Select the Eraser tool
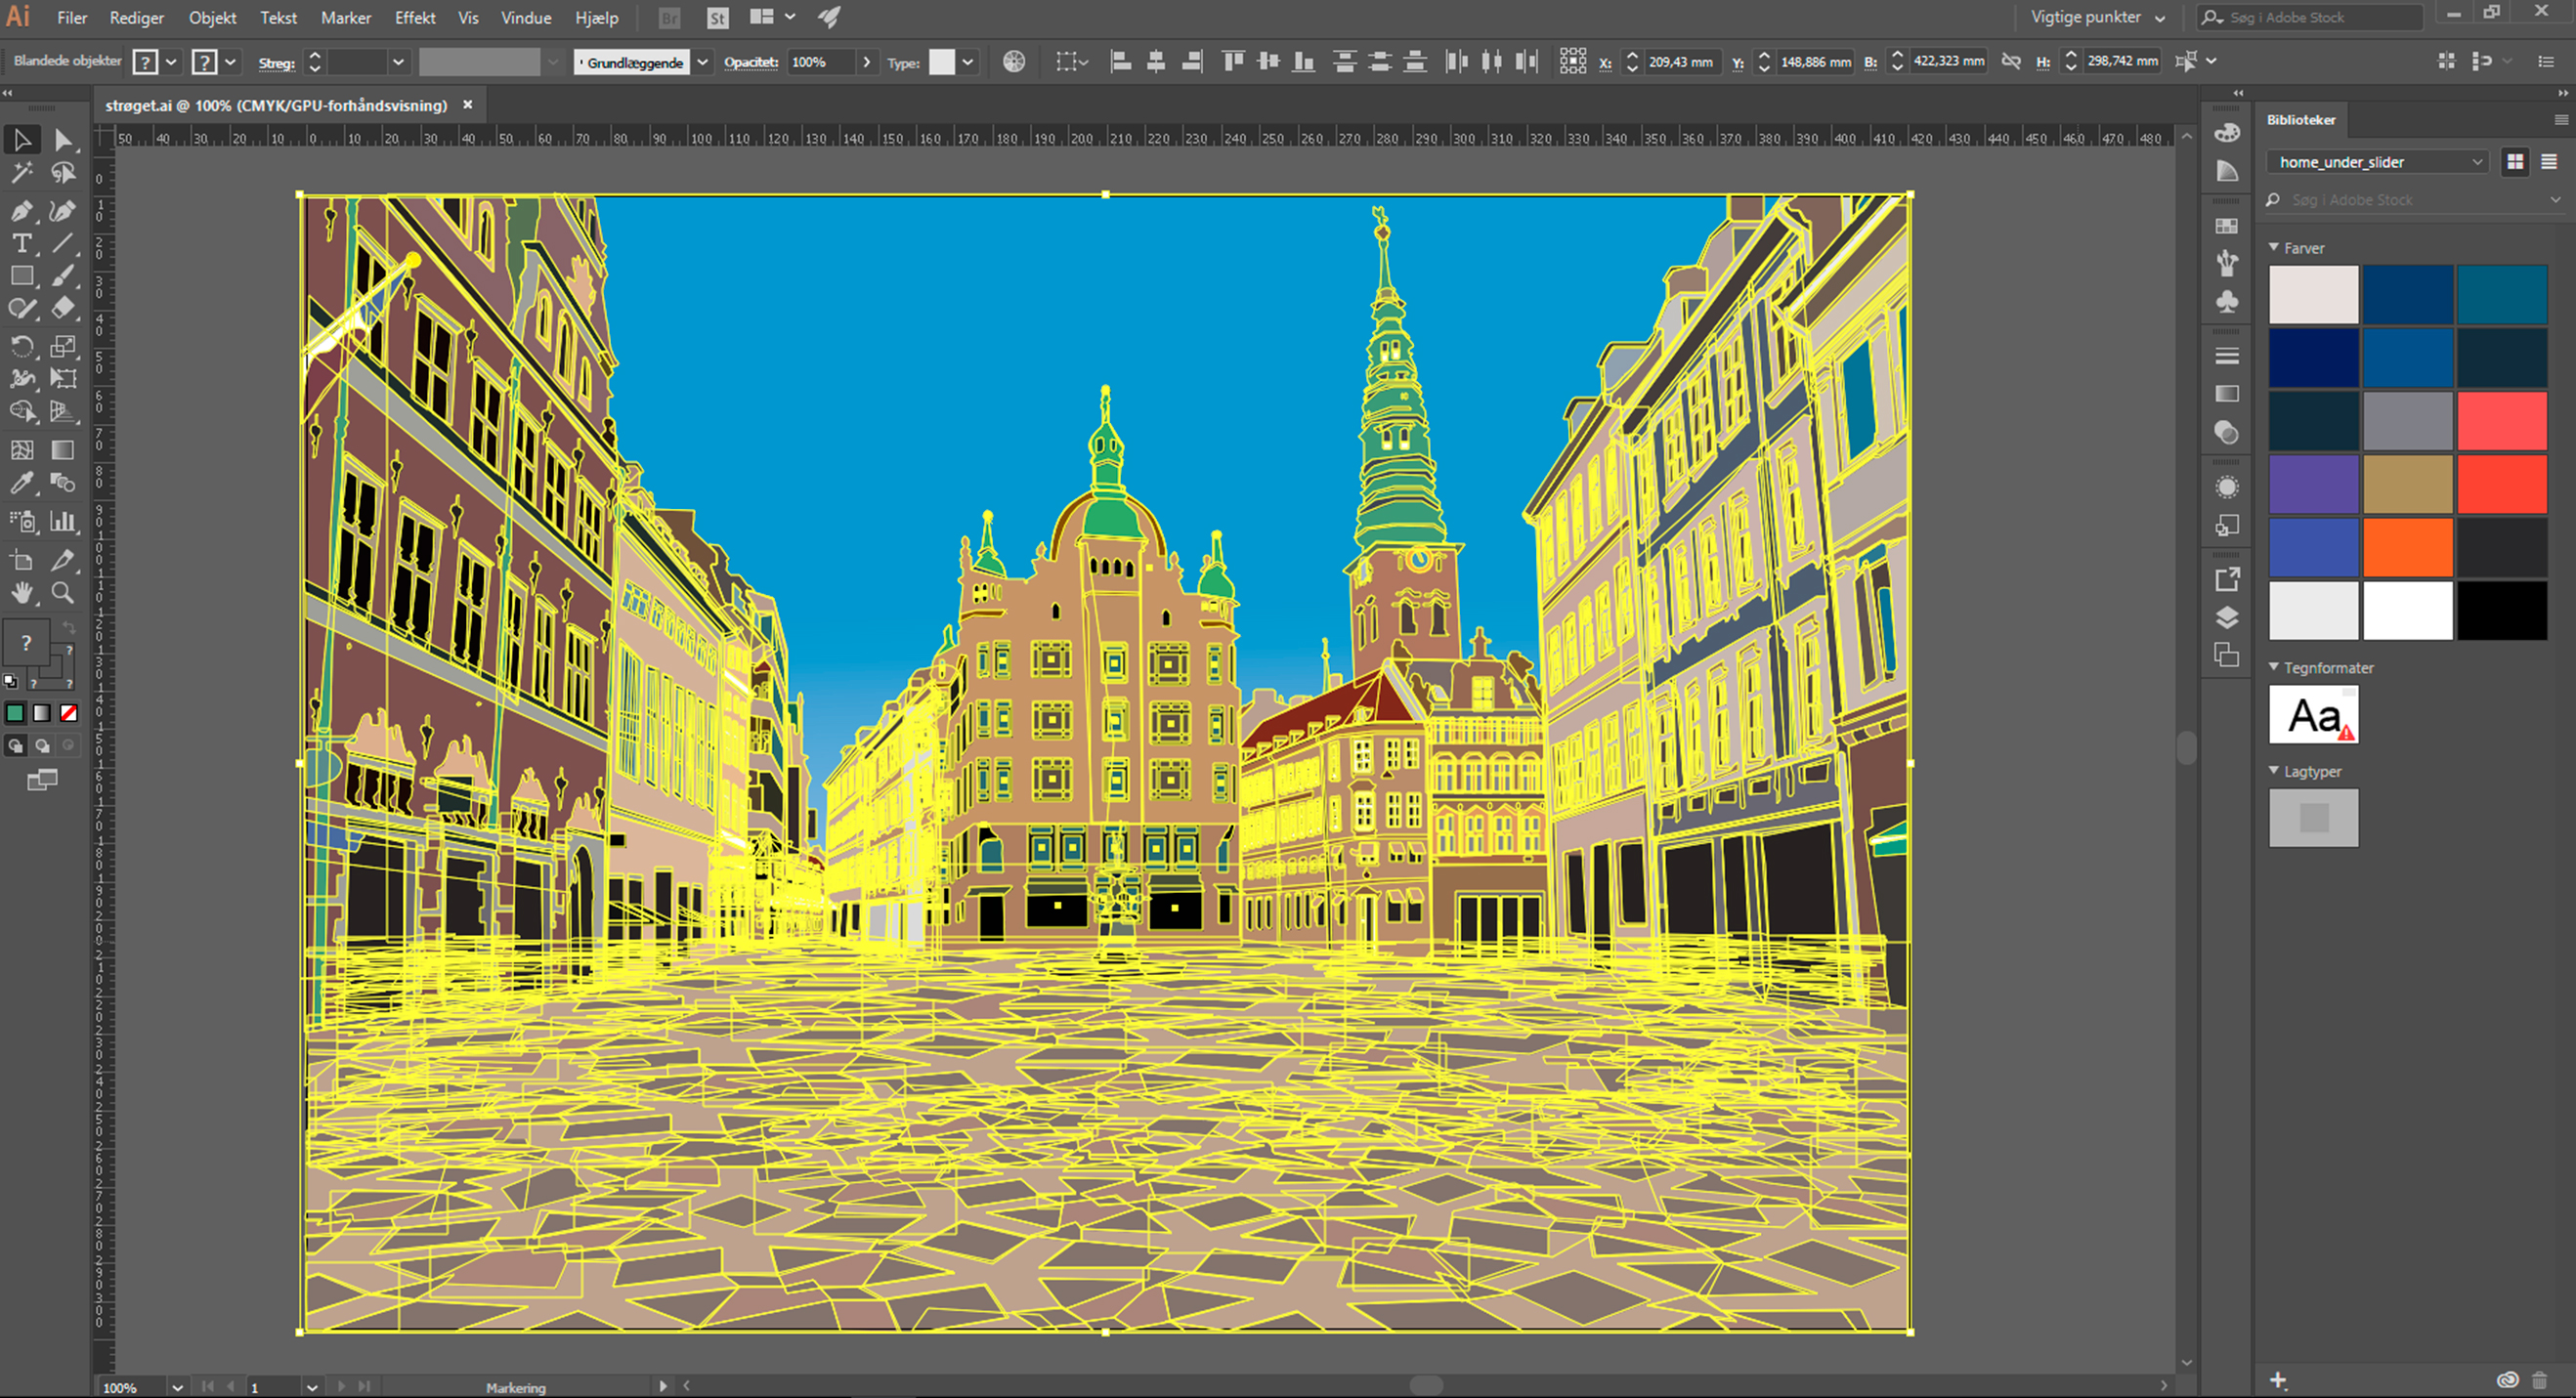Image resolution: width=2576 pixels, height=1398 pixels. 63,309
